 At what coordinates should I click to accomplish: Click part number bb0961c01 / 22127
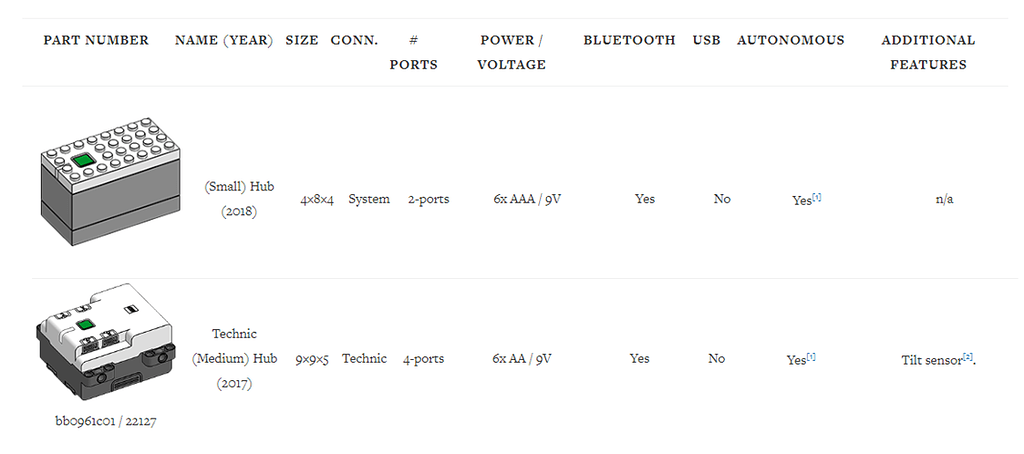(106, 421)
